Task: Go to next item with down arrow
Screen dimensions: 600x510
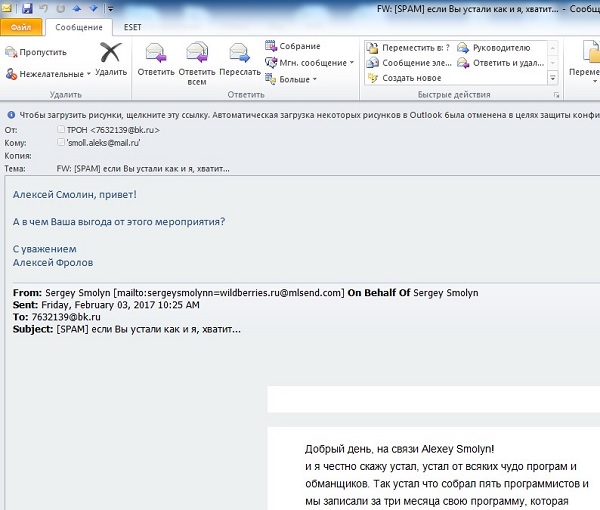Action: (94, 8)
